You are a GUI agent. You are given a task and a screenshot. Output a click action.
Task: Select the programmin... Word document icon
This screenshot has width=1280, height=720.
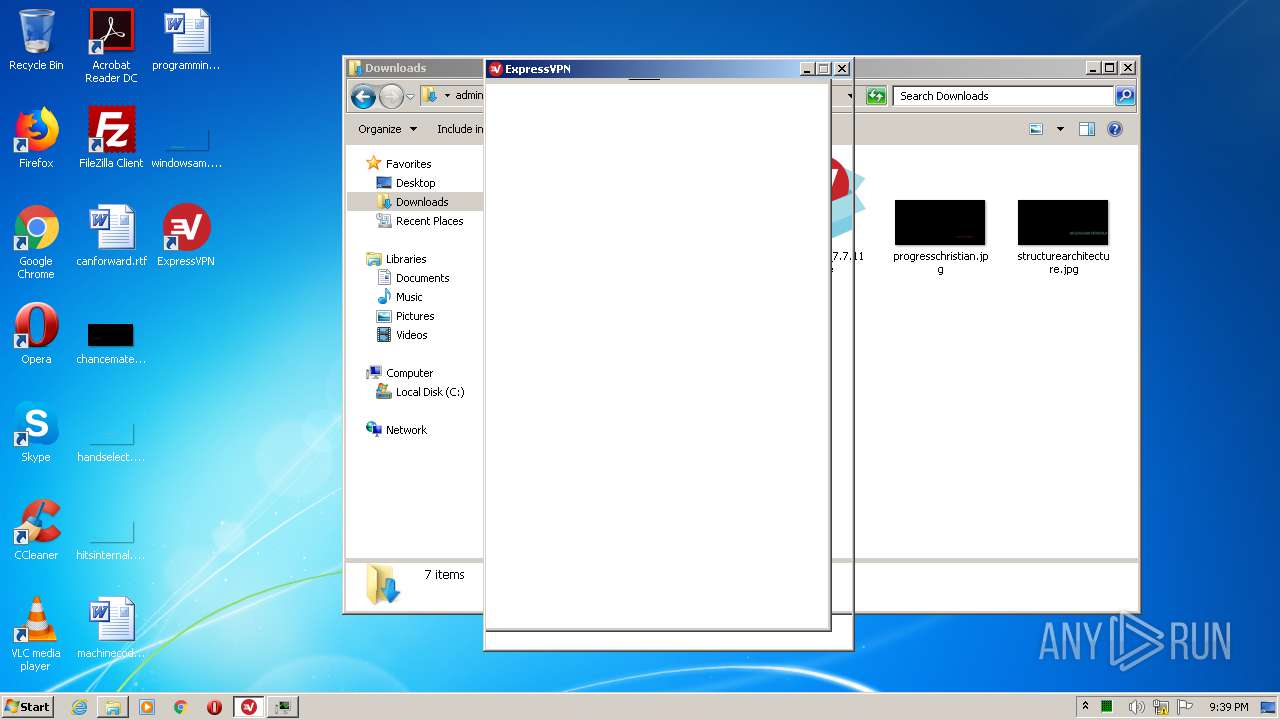(x=186, y=41)
